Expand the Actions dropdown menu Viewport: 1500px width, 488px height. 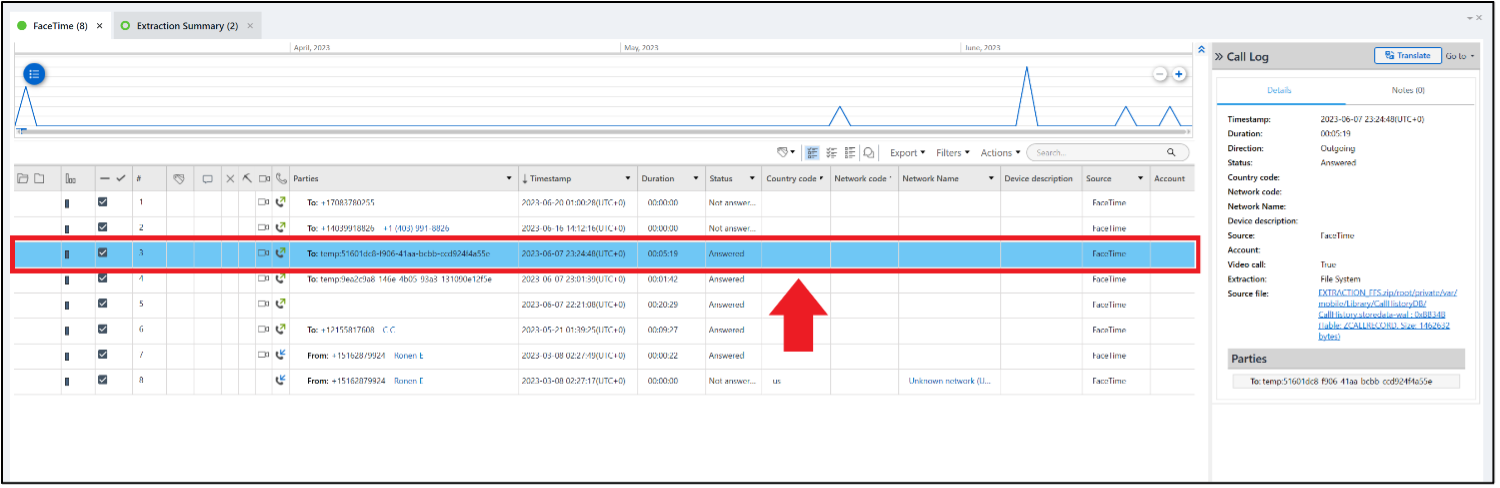(x=1000, y=153)
